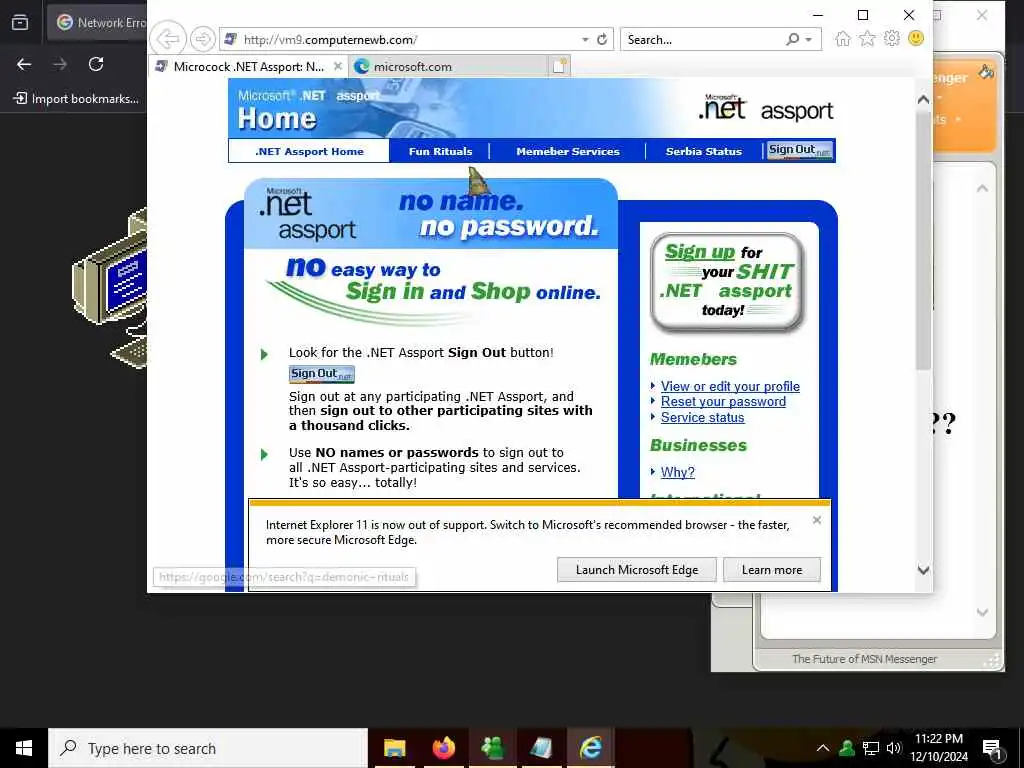Click the paint icon in MSN Messenger window
Screen dimensions: 1024x768
[x=986, y=72]
